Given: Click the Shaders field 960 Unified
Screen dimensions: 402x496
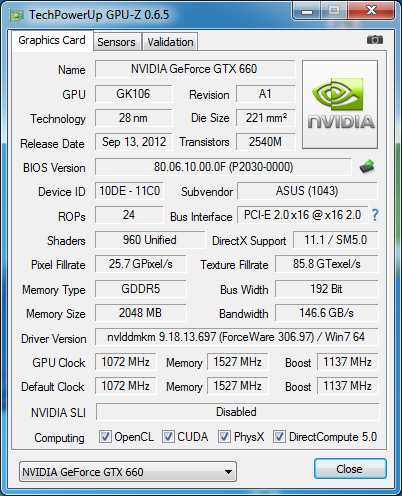Looking at the screenshot, I should coord(150,240).
